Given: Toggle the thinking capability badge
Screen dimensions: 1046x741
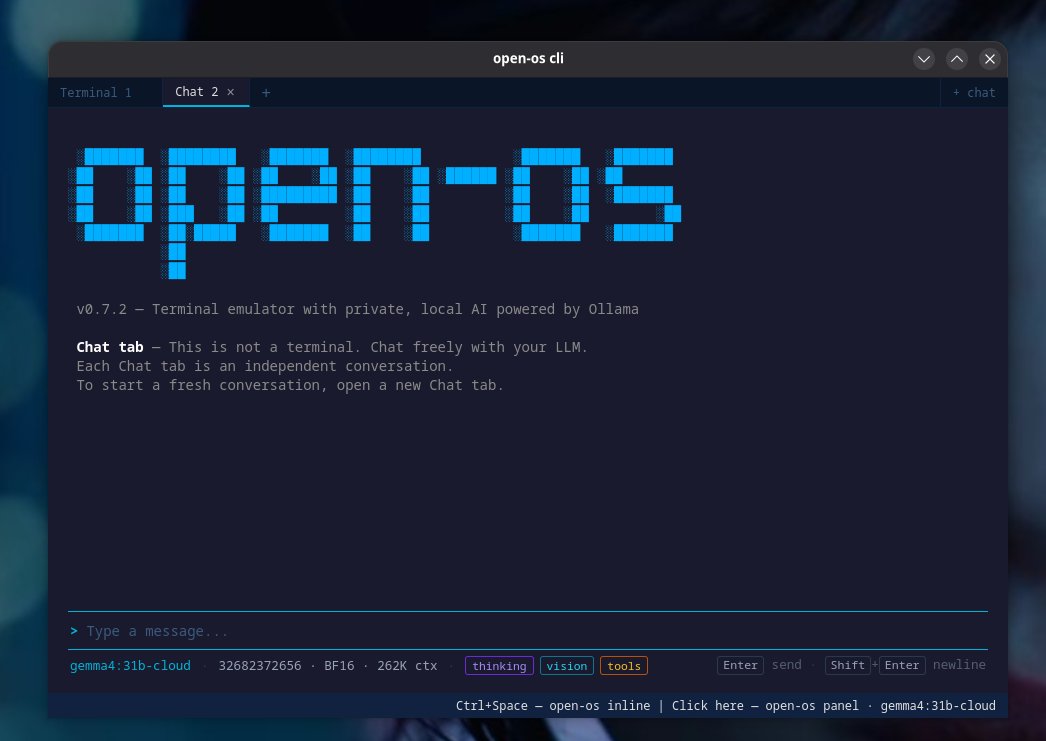Looking at the screenshot, I should tap(499, 666).
